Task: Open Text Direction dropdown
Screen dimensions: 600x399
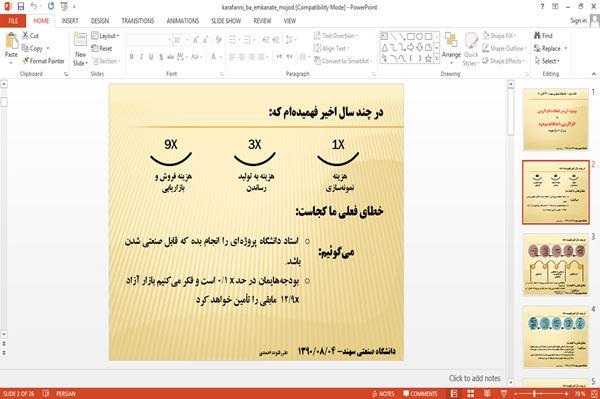Action: click(x=336, y=36)
